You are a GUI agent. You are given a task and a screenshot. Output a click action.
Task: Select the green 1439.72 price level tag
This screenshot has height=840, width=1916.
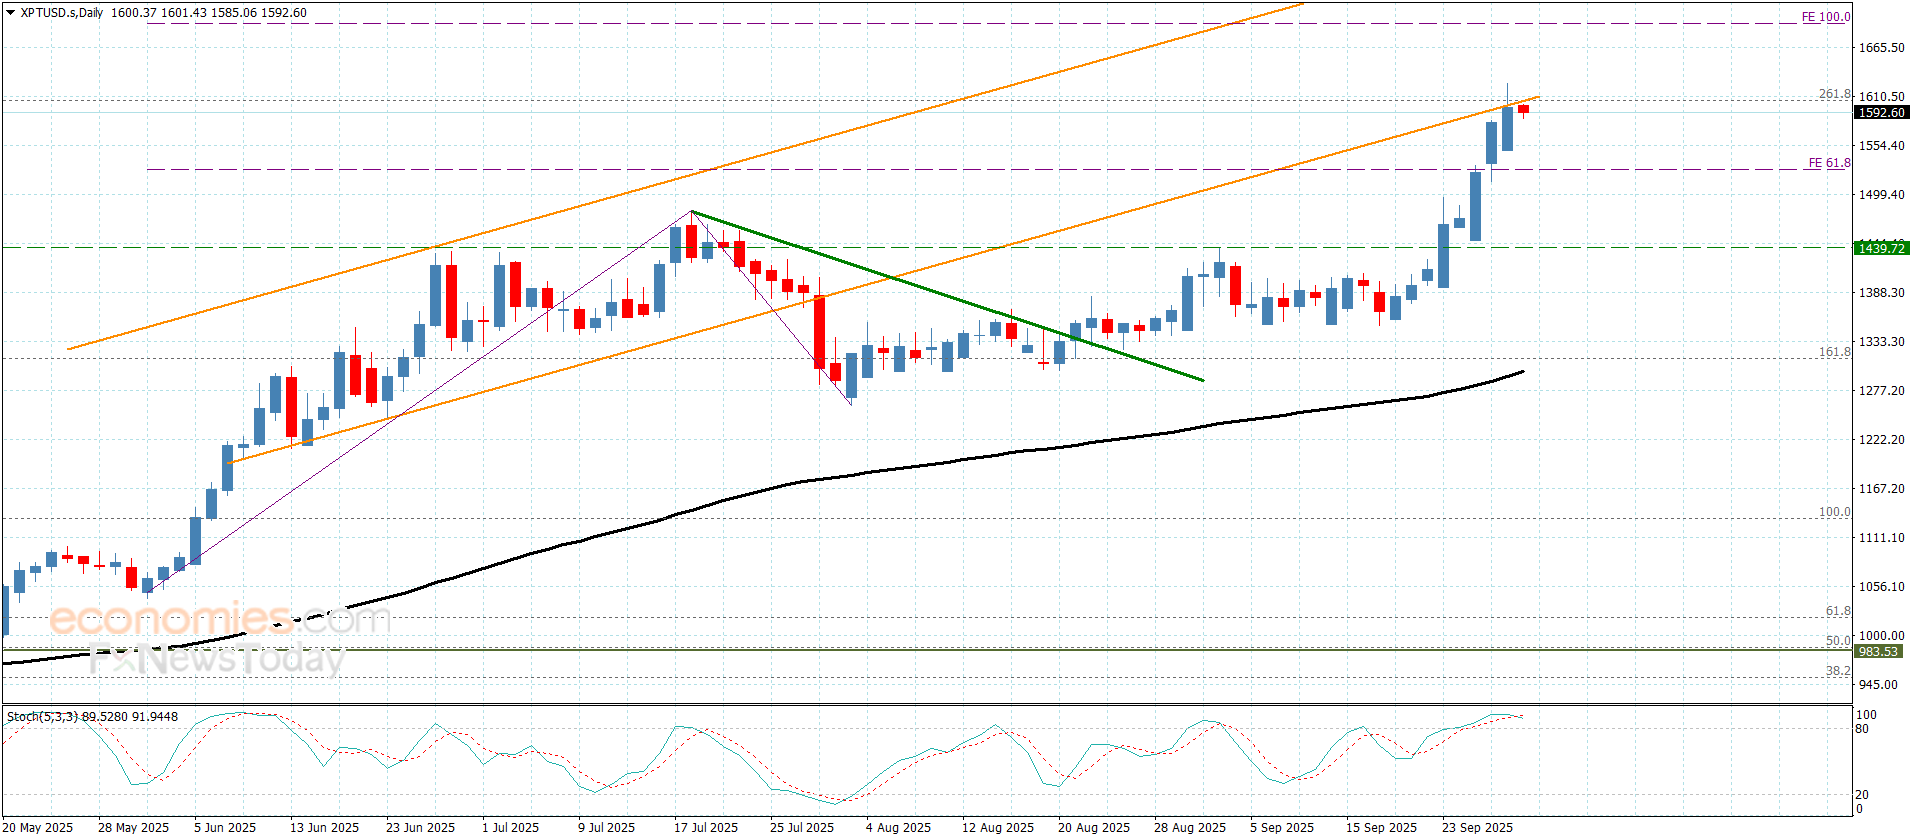[1881, 248]
